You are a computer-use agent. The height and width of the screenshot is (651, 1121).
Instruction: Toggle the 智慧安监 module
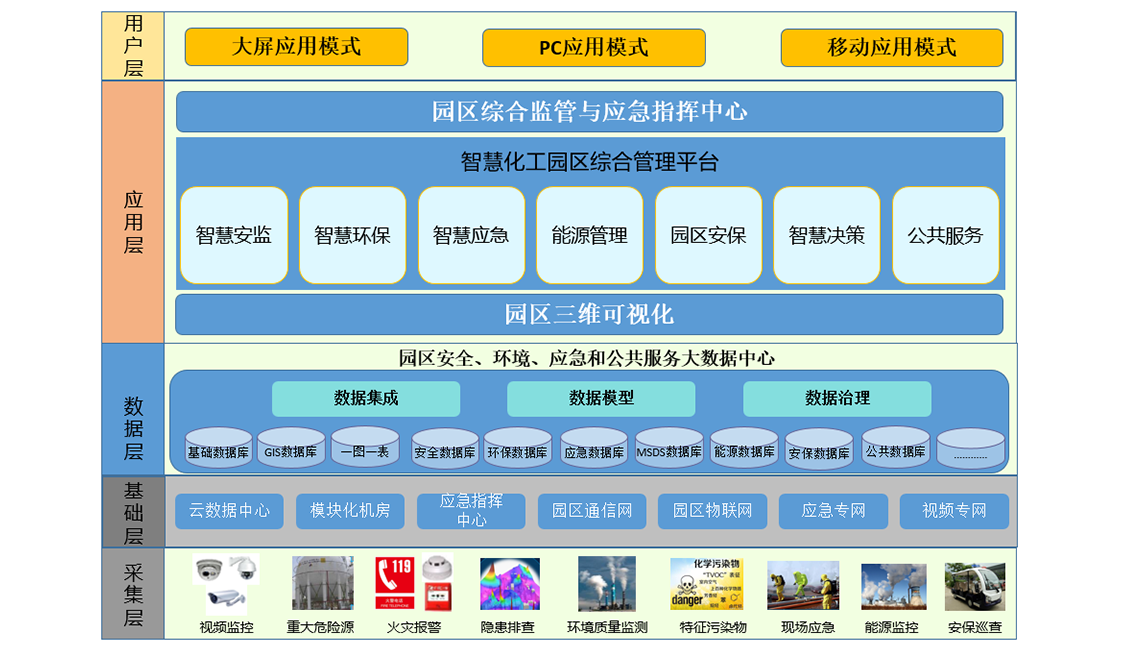coord(233,234)
